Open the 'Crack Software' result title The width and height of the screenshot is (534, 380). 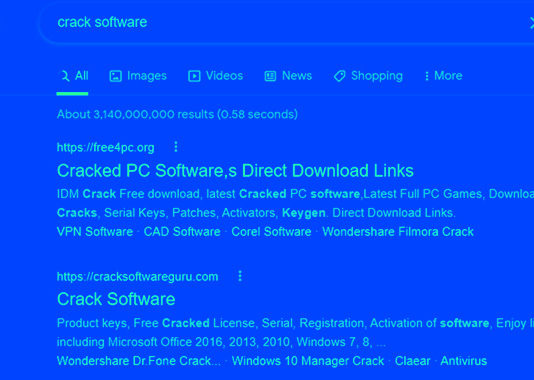pyautogui.click(x=116, y=299)
